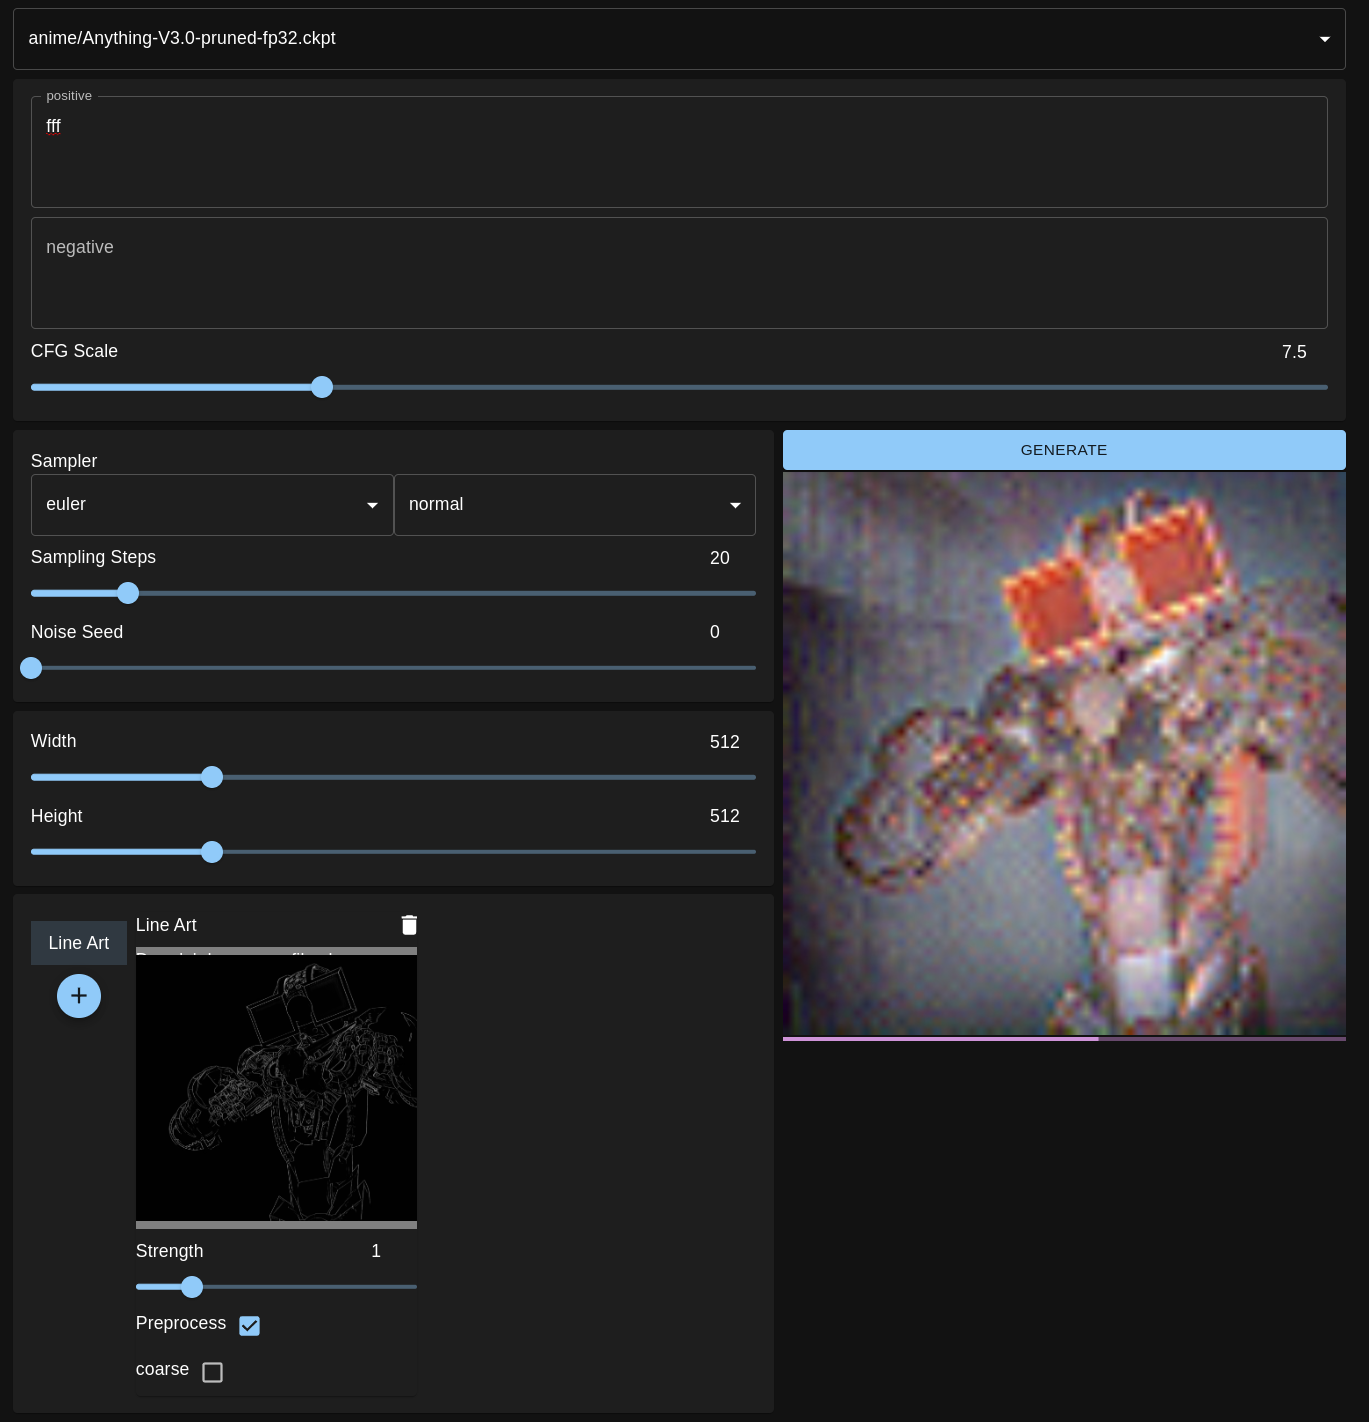This screenshot has height=1422, width=1369.
Task: Click the Noise Seed slider handle
Action: point(31,668)
